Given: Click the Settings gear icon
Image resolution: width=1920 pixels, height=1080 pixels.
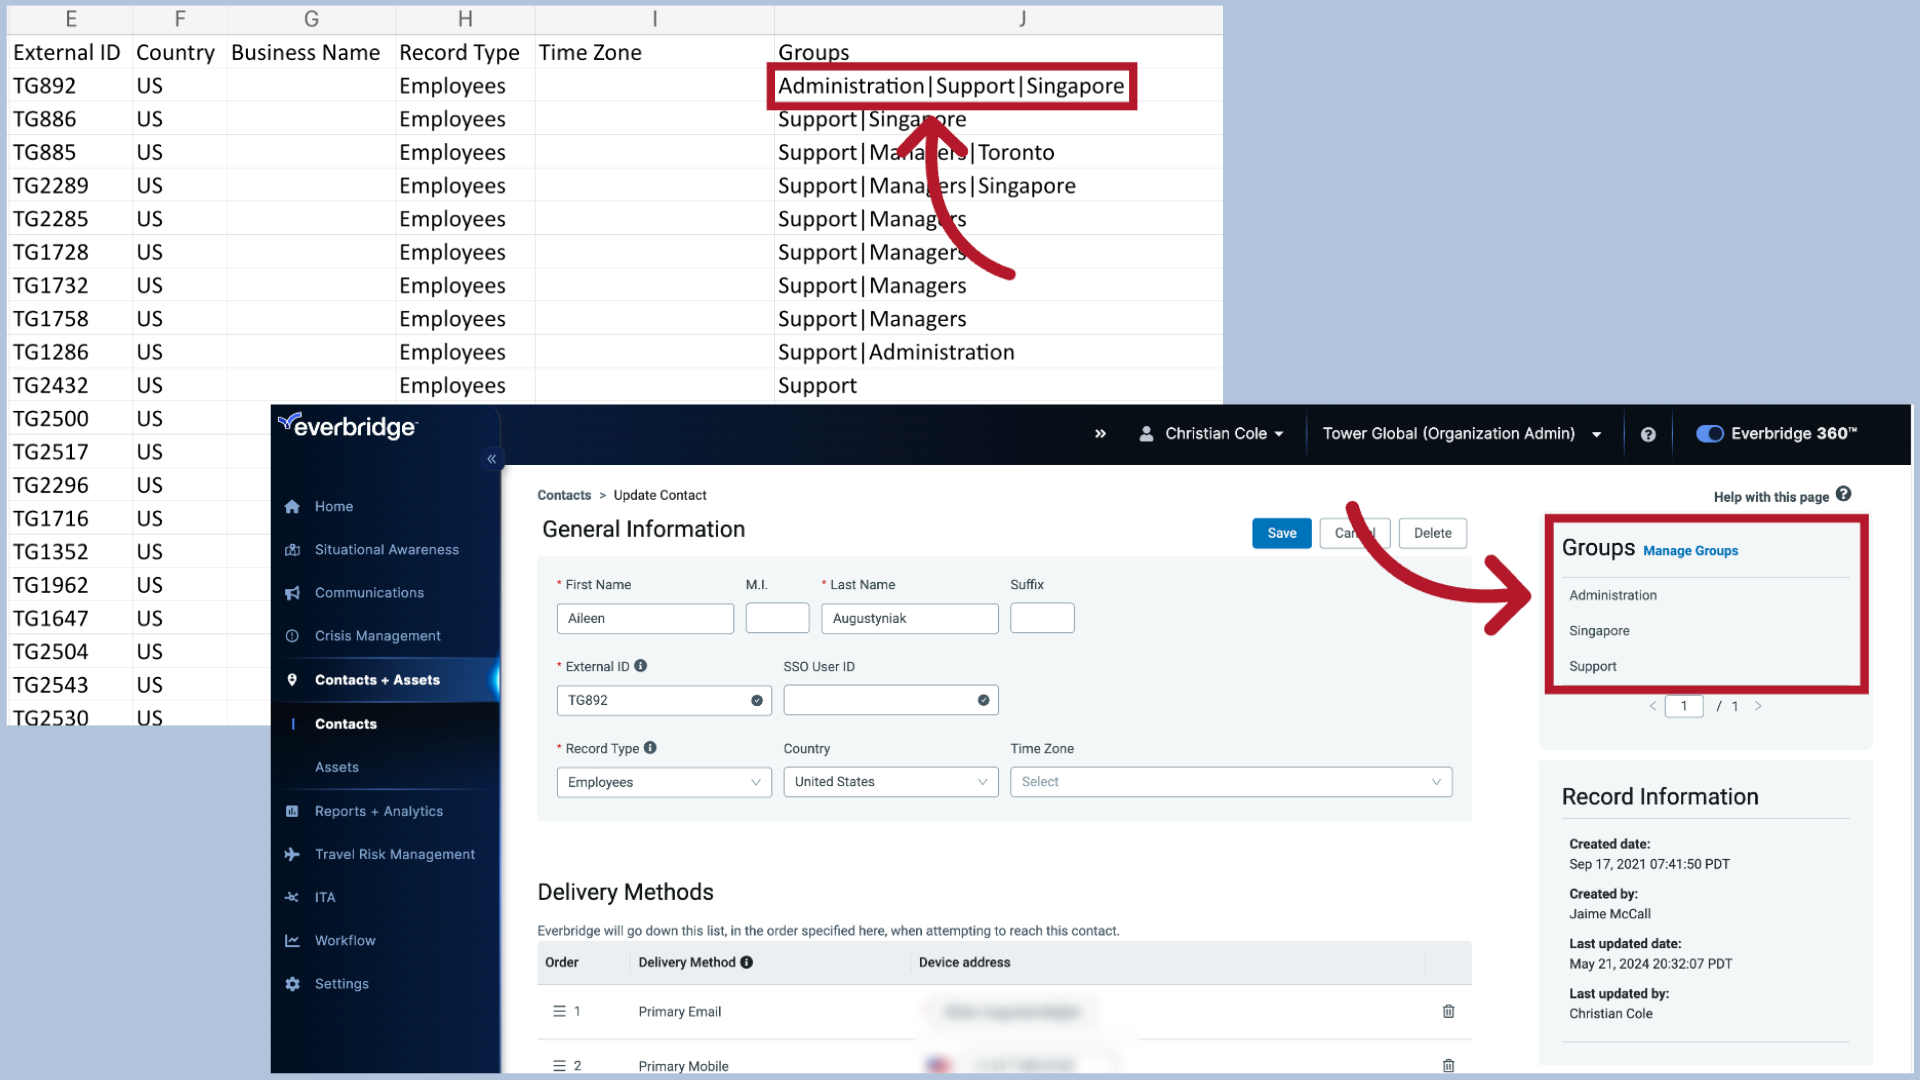Looking at the screenshot, I should (291, 983).
